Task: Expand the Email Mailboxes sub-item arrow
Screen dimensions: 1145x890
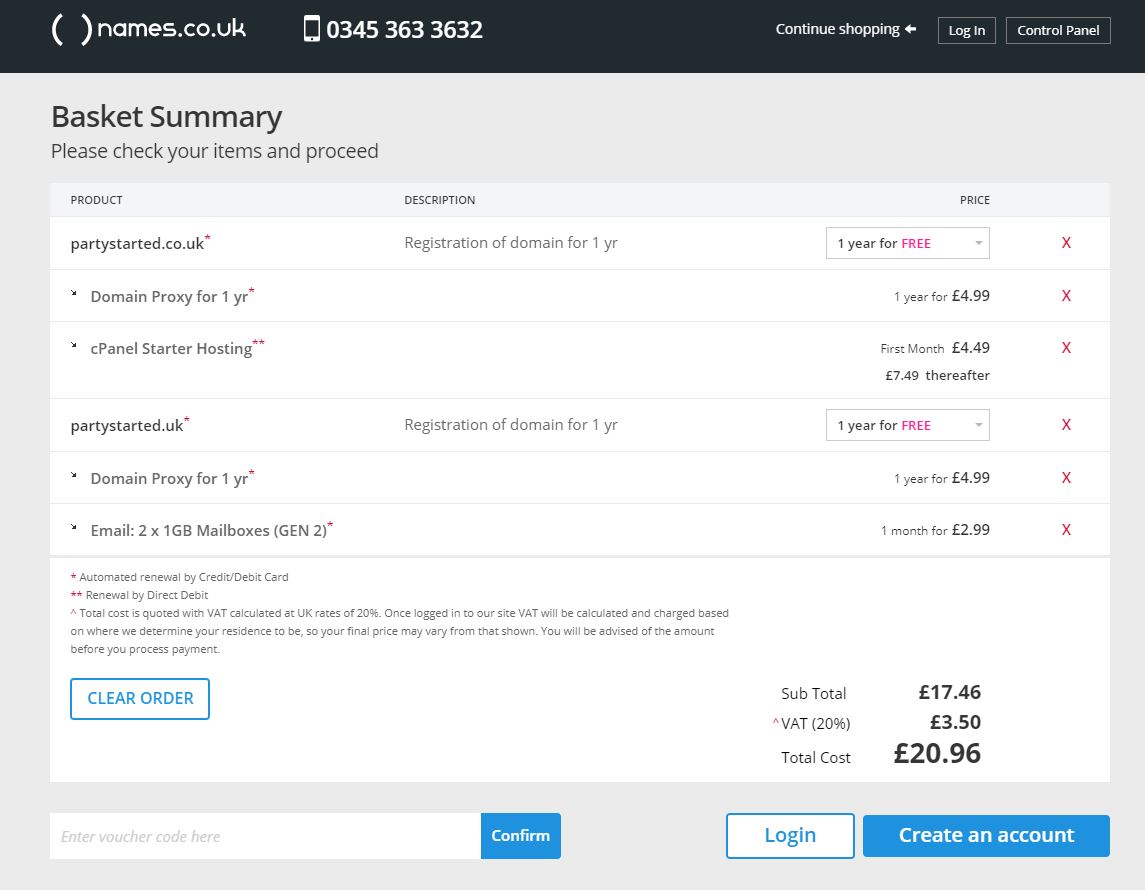Action: pos(75,528)
